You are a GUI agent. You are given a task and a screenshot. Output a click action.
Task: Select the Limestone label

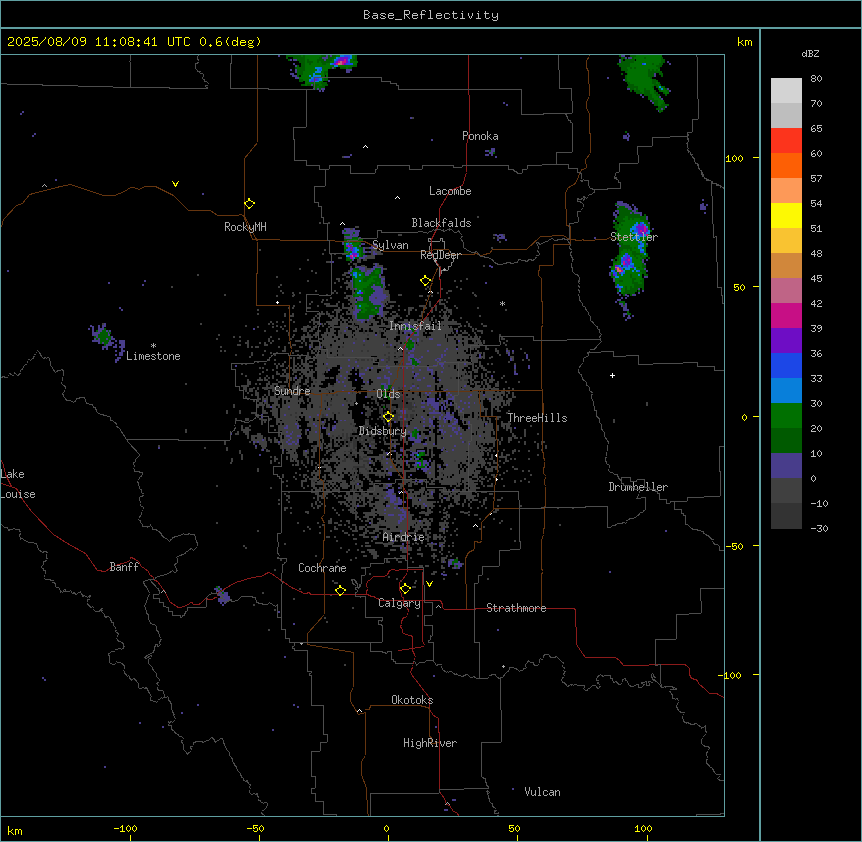(x=153, y=356)
